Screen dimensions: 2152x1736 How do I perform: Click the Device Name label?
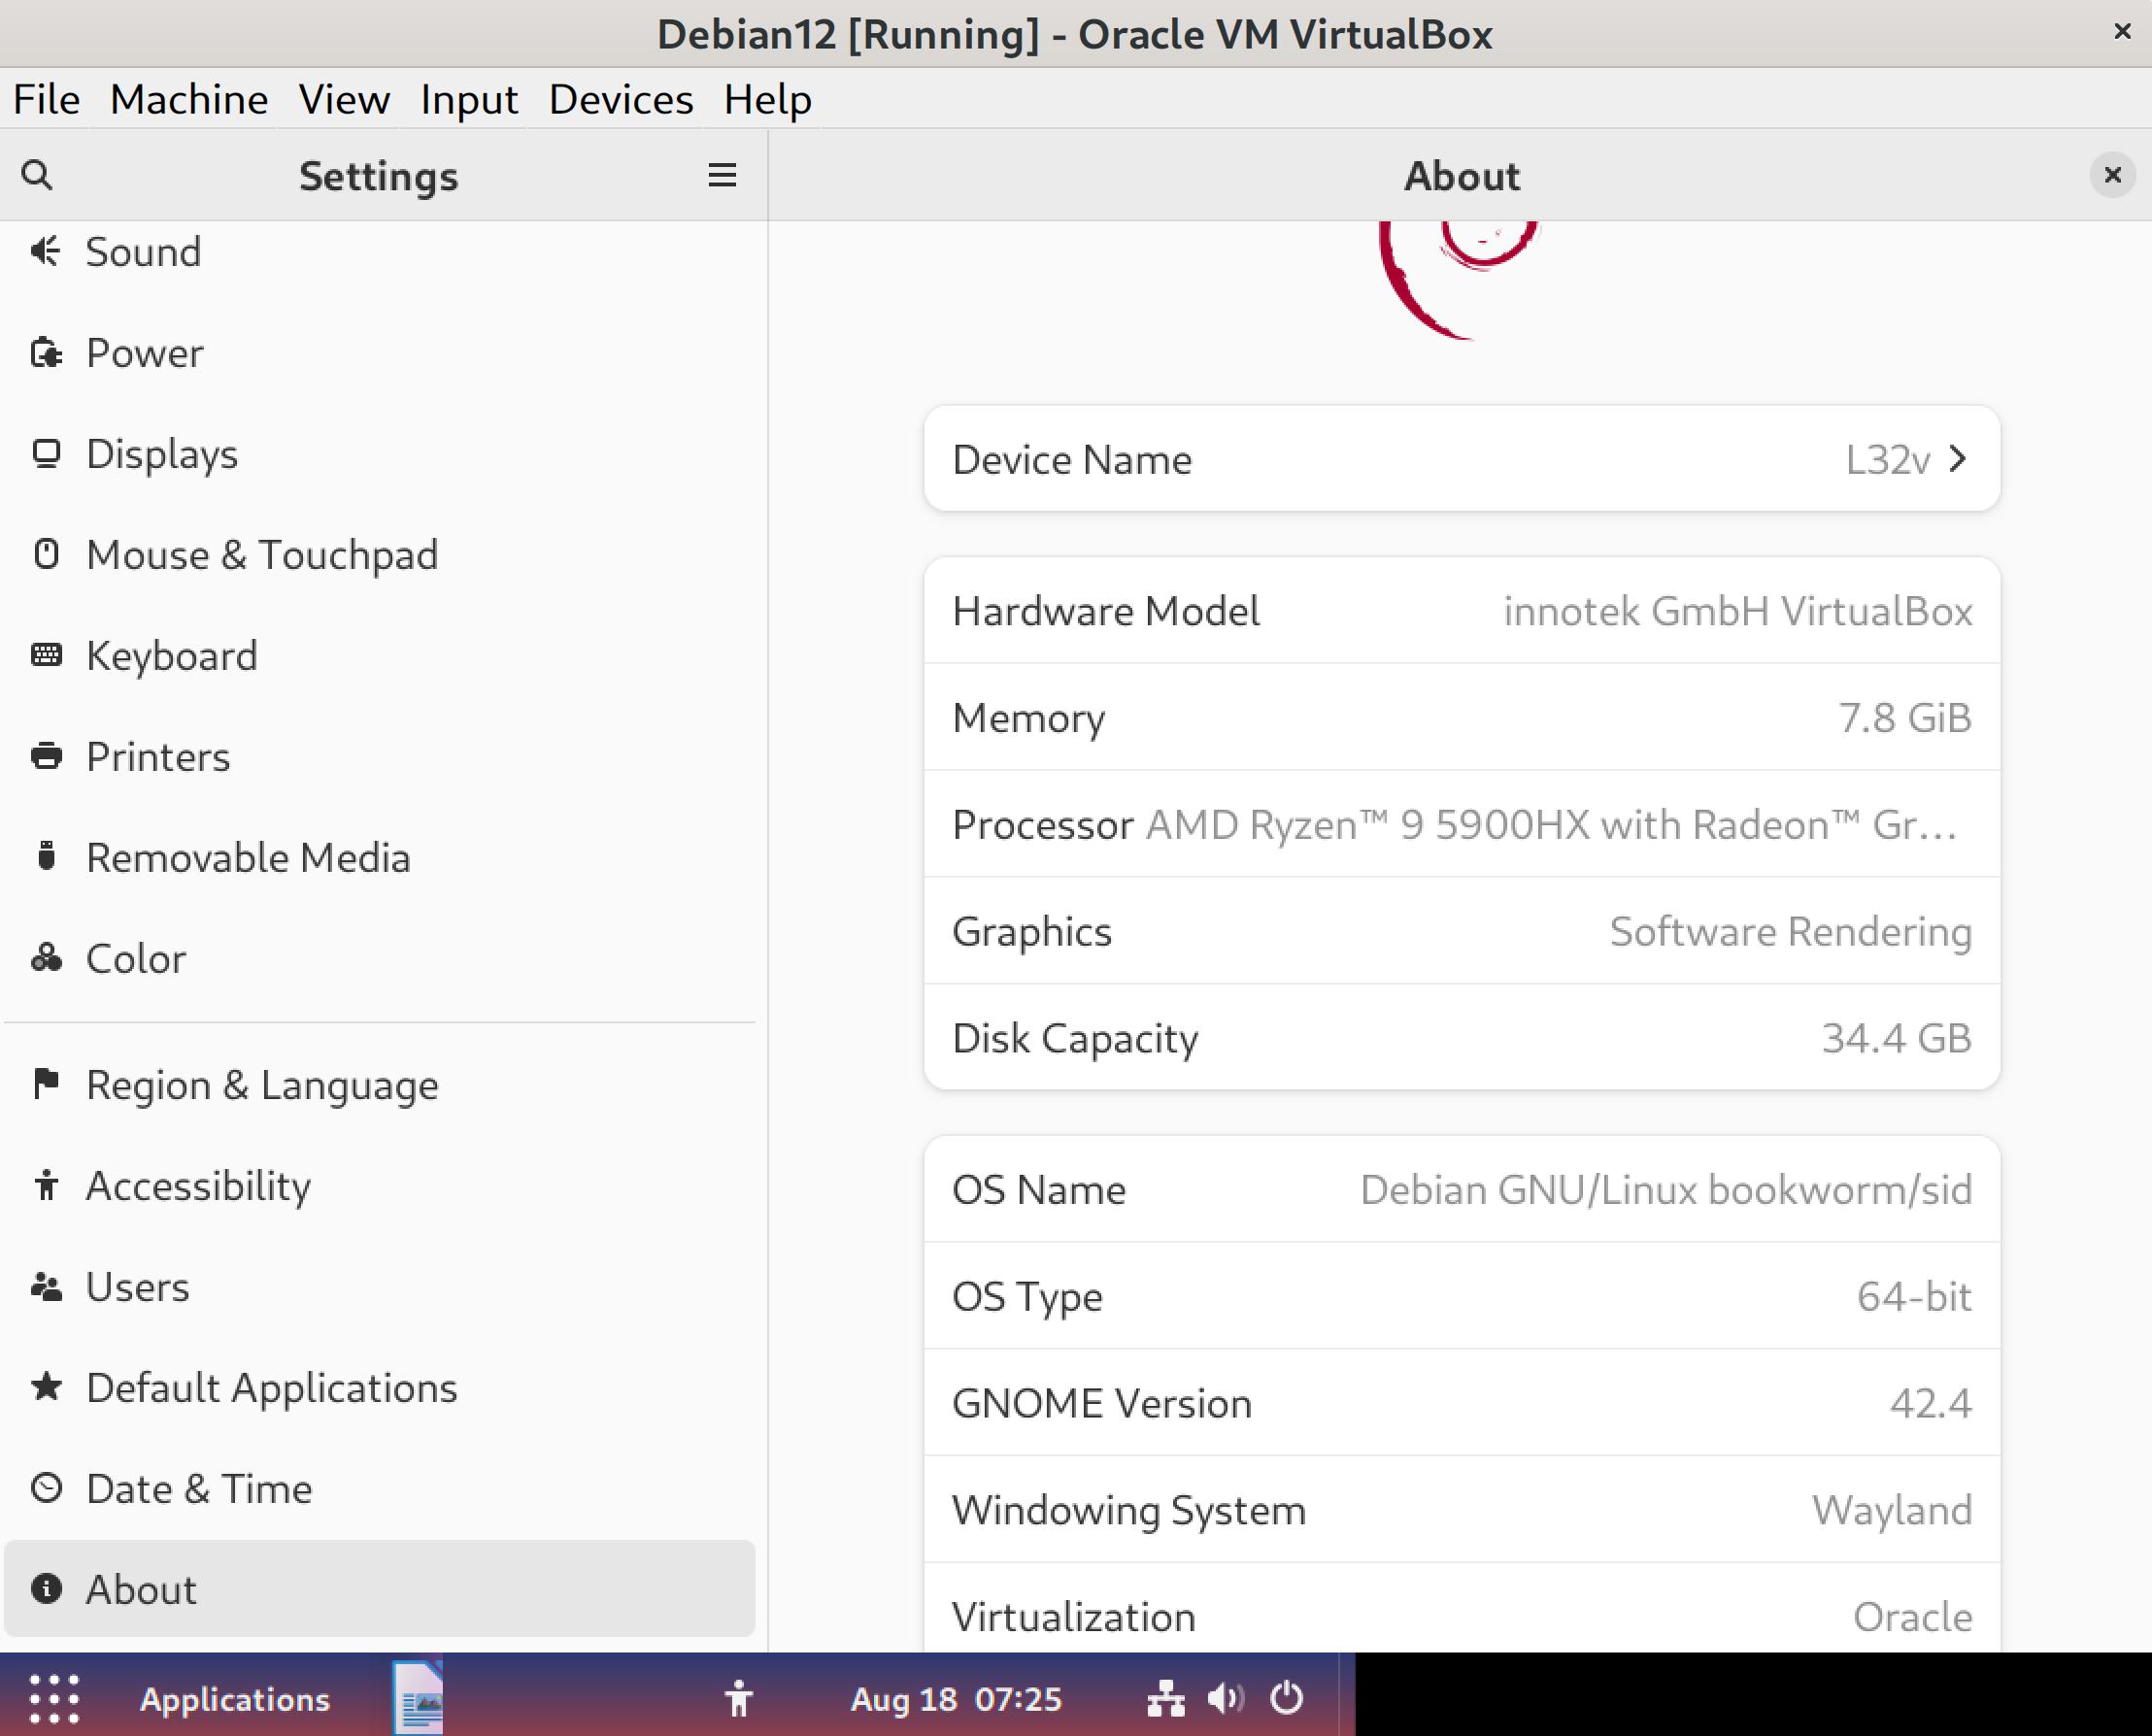pos(1072,459)
